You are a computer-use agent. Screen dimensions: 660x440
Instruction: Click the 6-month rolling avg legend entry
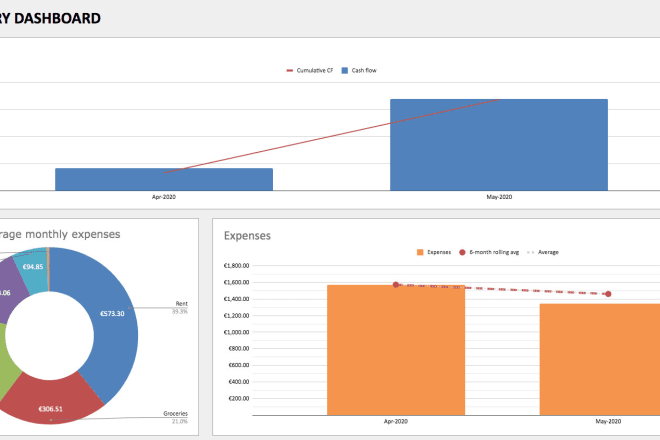click(x=489, y=252)
